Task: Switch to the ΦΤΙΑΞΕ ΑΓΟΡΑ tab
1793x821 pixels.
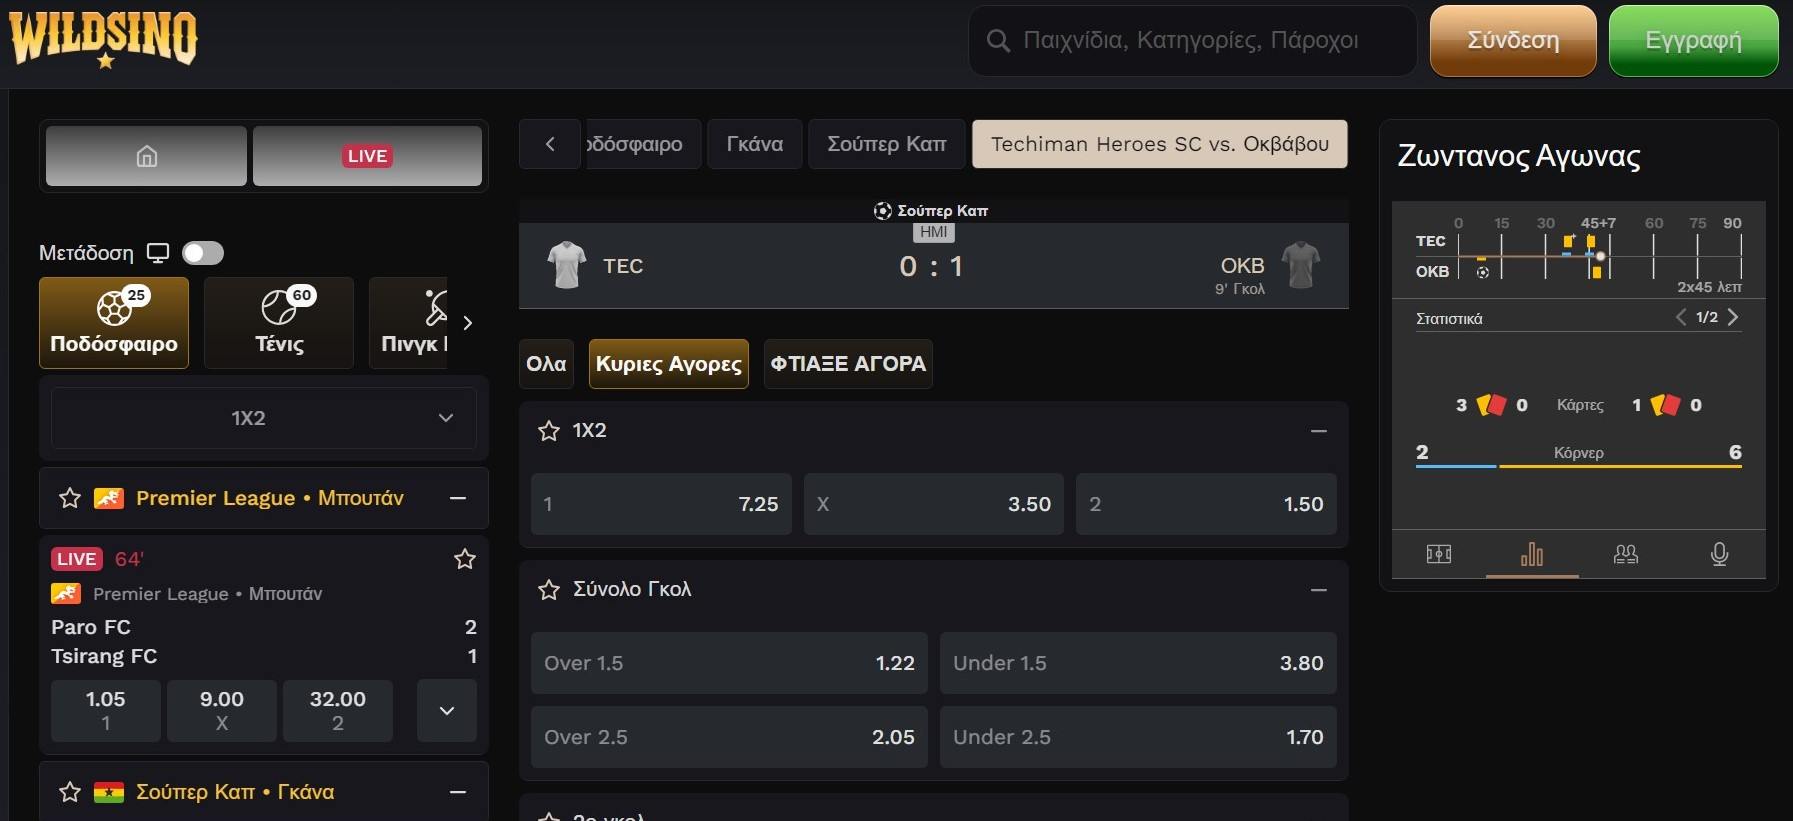Action: [x=848, y=364]
